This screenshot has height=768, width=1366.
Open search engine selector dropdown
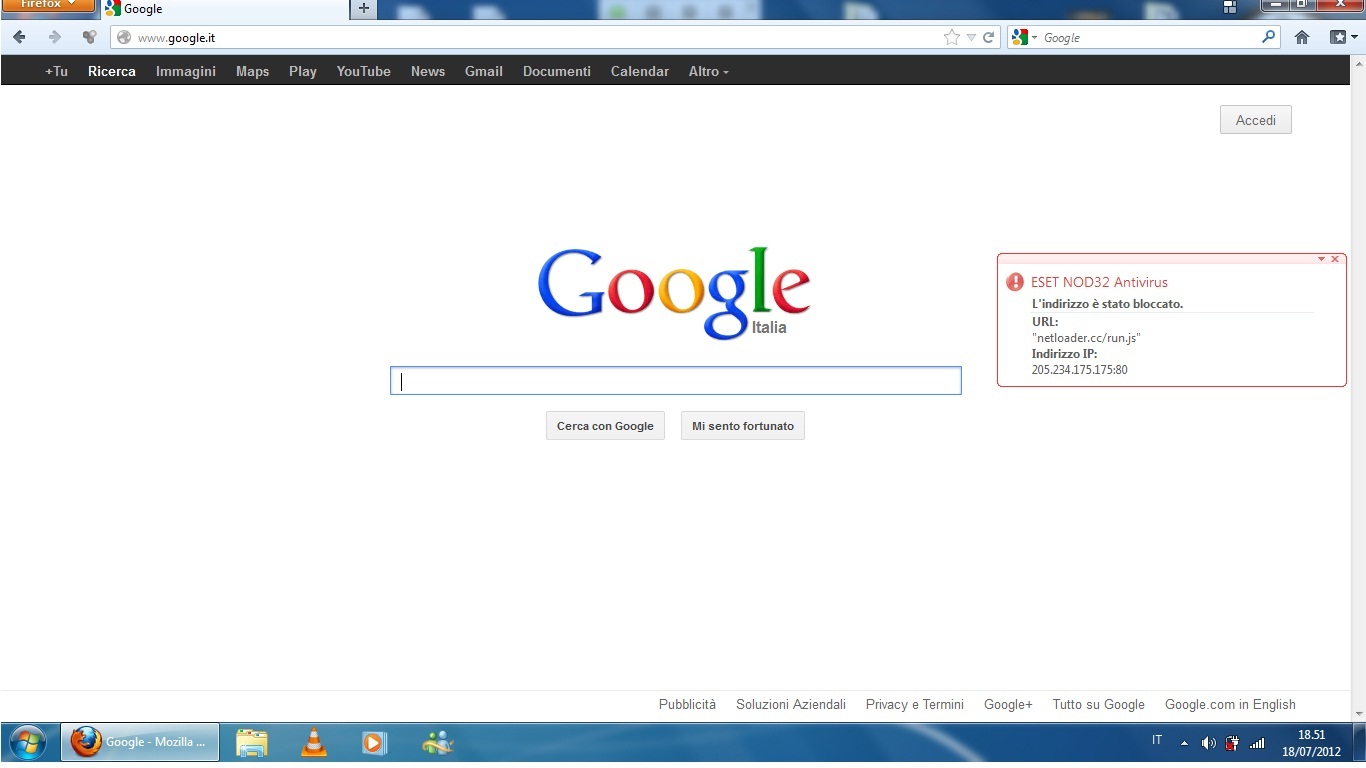coord(1025,37)
